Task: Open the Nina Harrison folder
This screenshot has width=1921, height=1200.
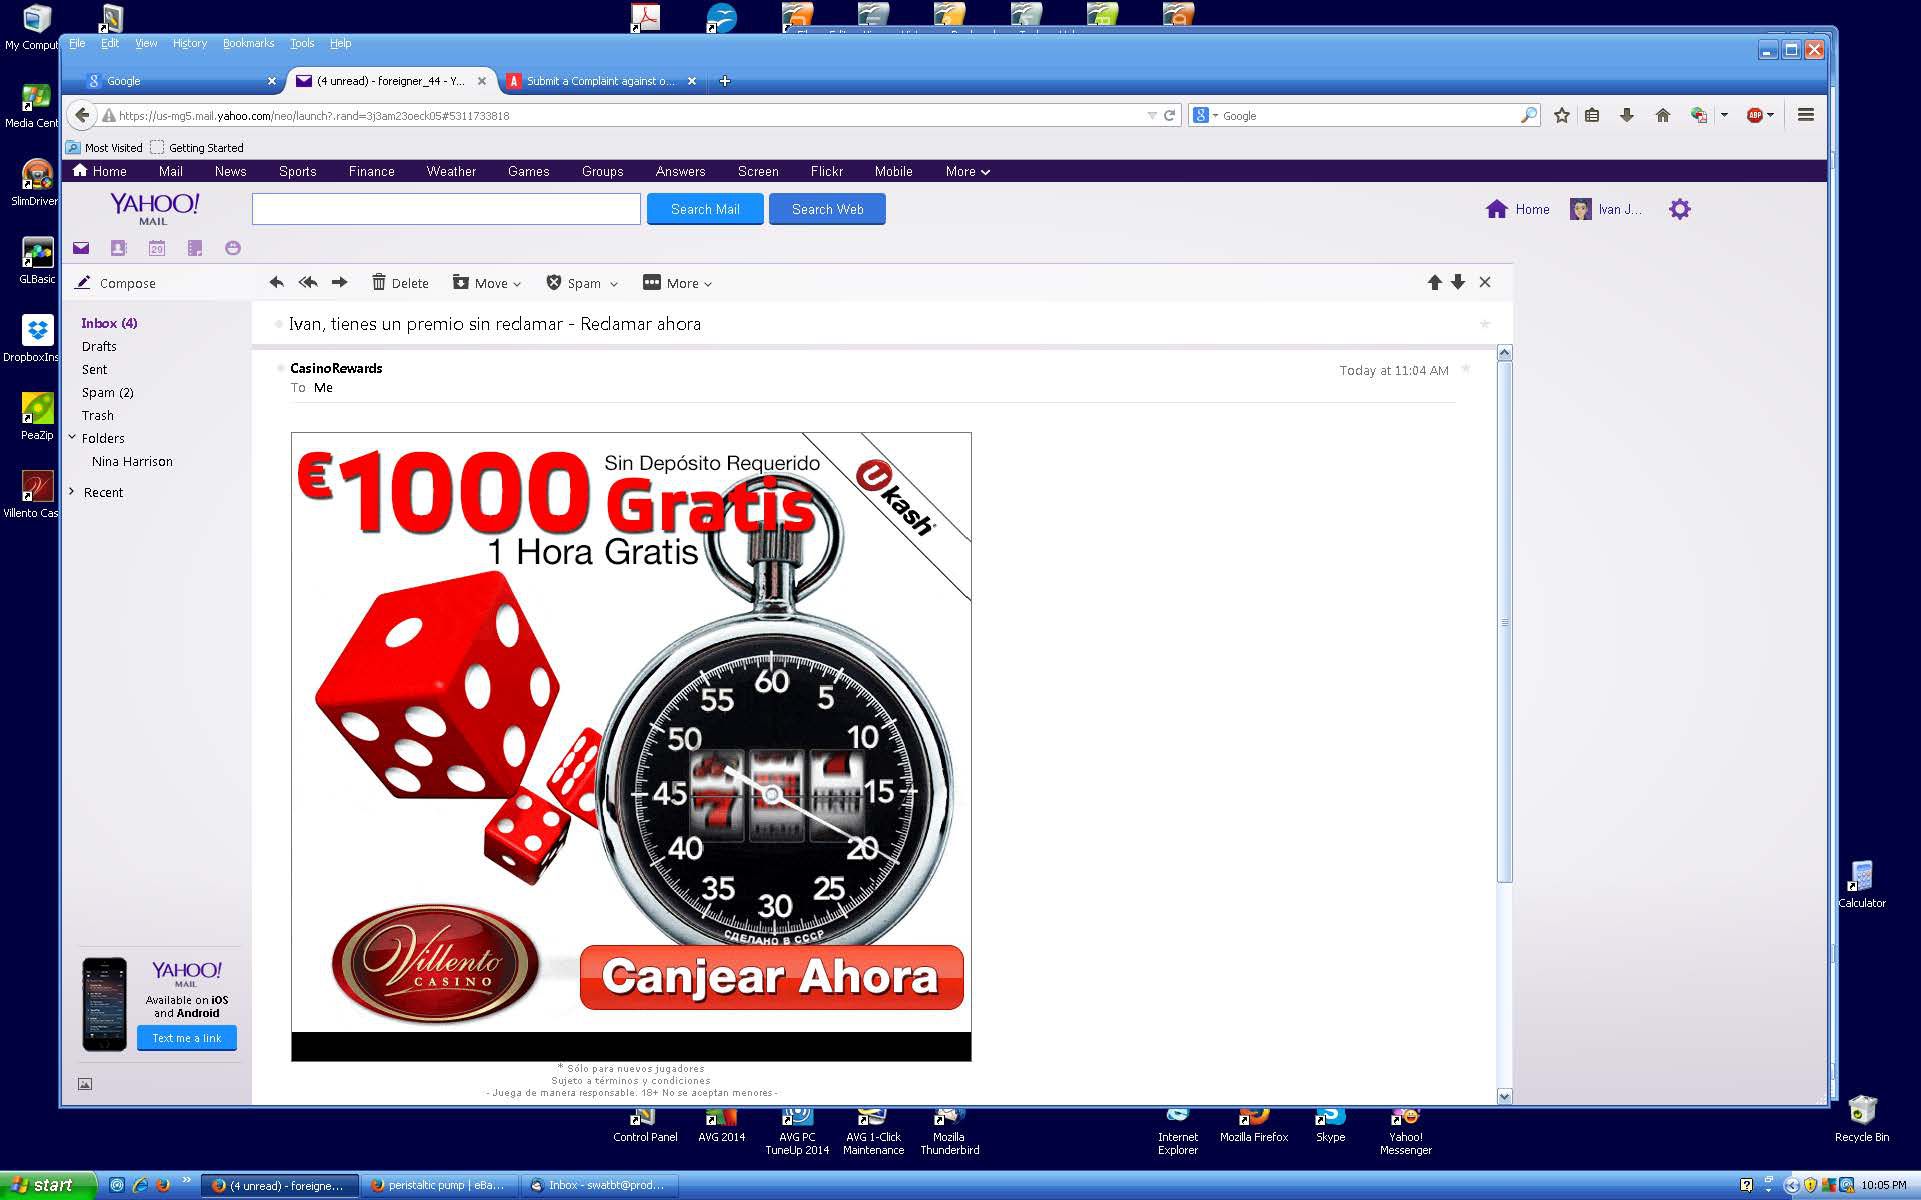Action: tap(132, 461)
